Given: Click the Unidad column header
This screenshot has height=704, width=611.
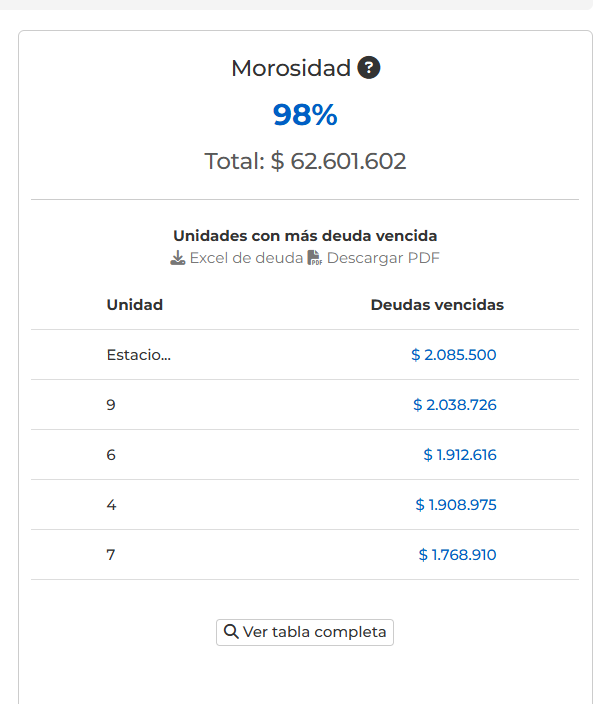Looking at the screenshot, I should click(x=135, y=305).
